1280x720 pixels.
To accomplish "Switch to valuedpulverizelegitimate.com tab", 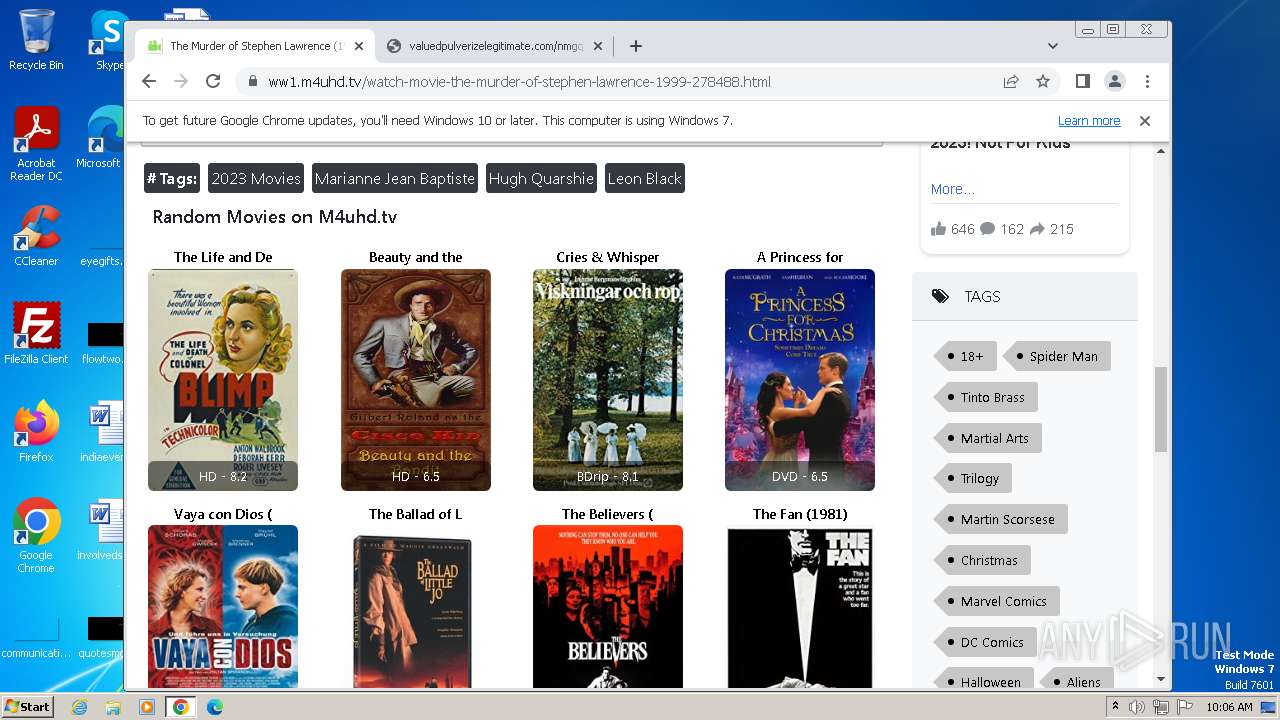I will (x=494, y=46).
